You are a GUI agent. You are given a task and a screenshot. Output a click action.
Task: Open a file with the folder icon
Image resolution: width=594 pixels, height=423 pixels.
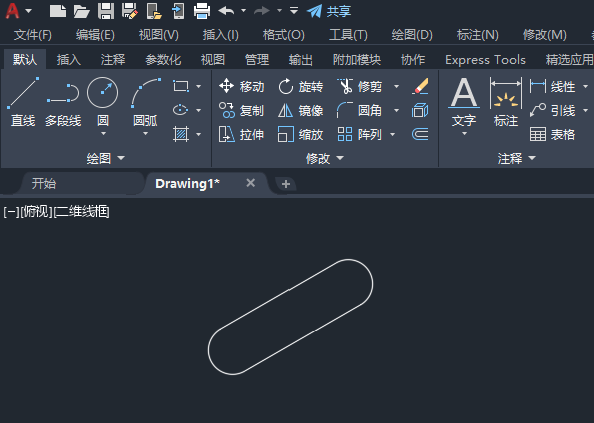click(x=81, y=11)
